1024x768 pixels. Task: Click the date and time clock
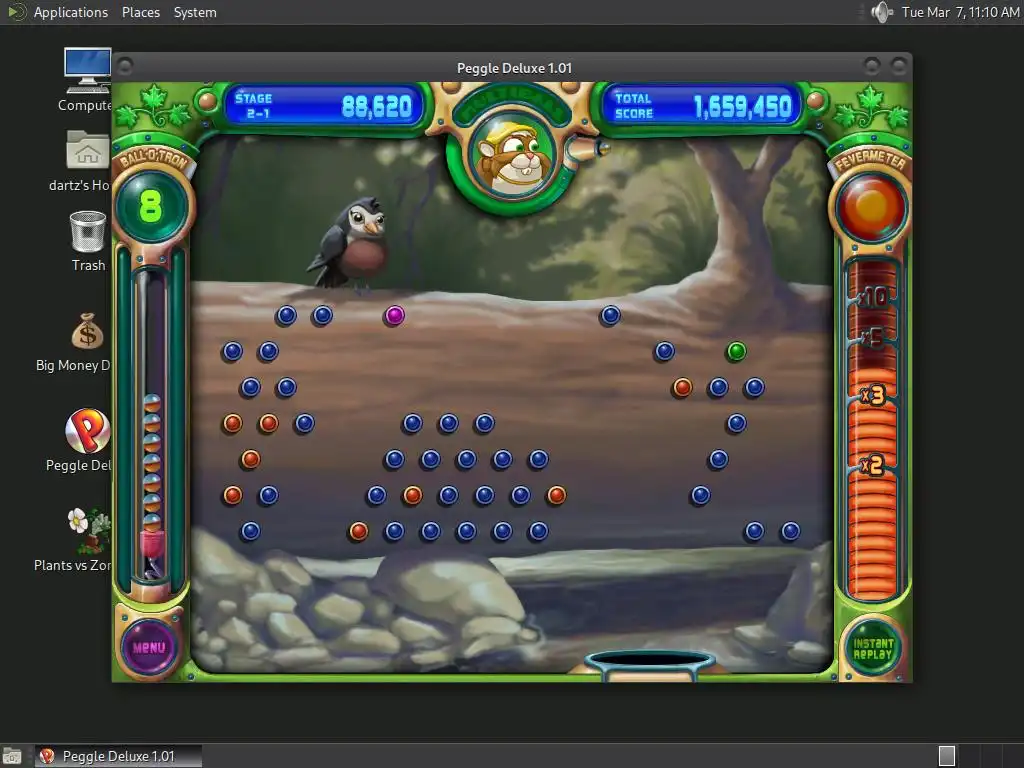(960, 12)
